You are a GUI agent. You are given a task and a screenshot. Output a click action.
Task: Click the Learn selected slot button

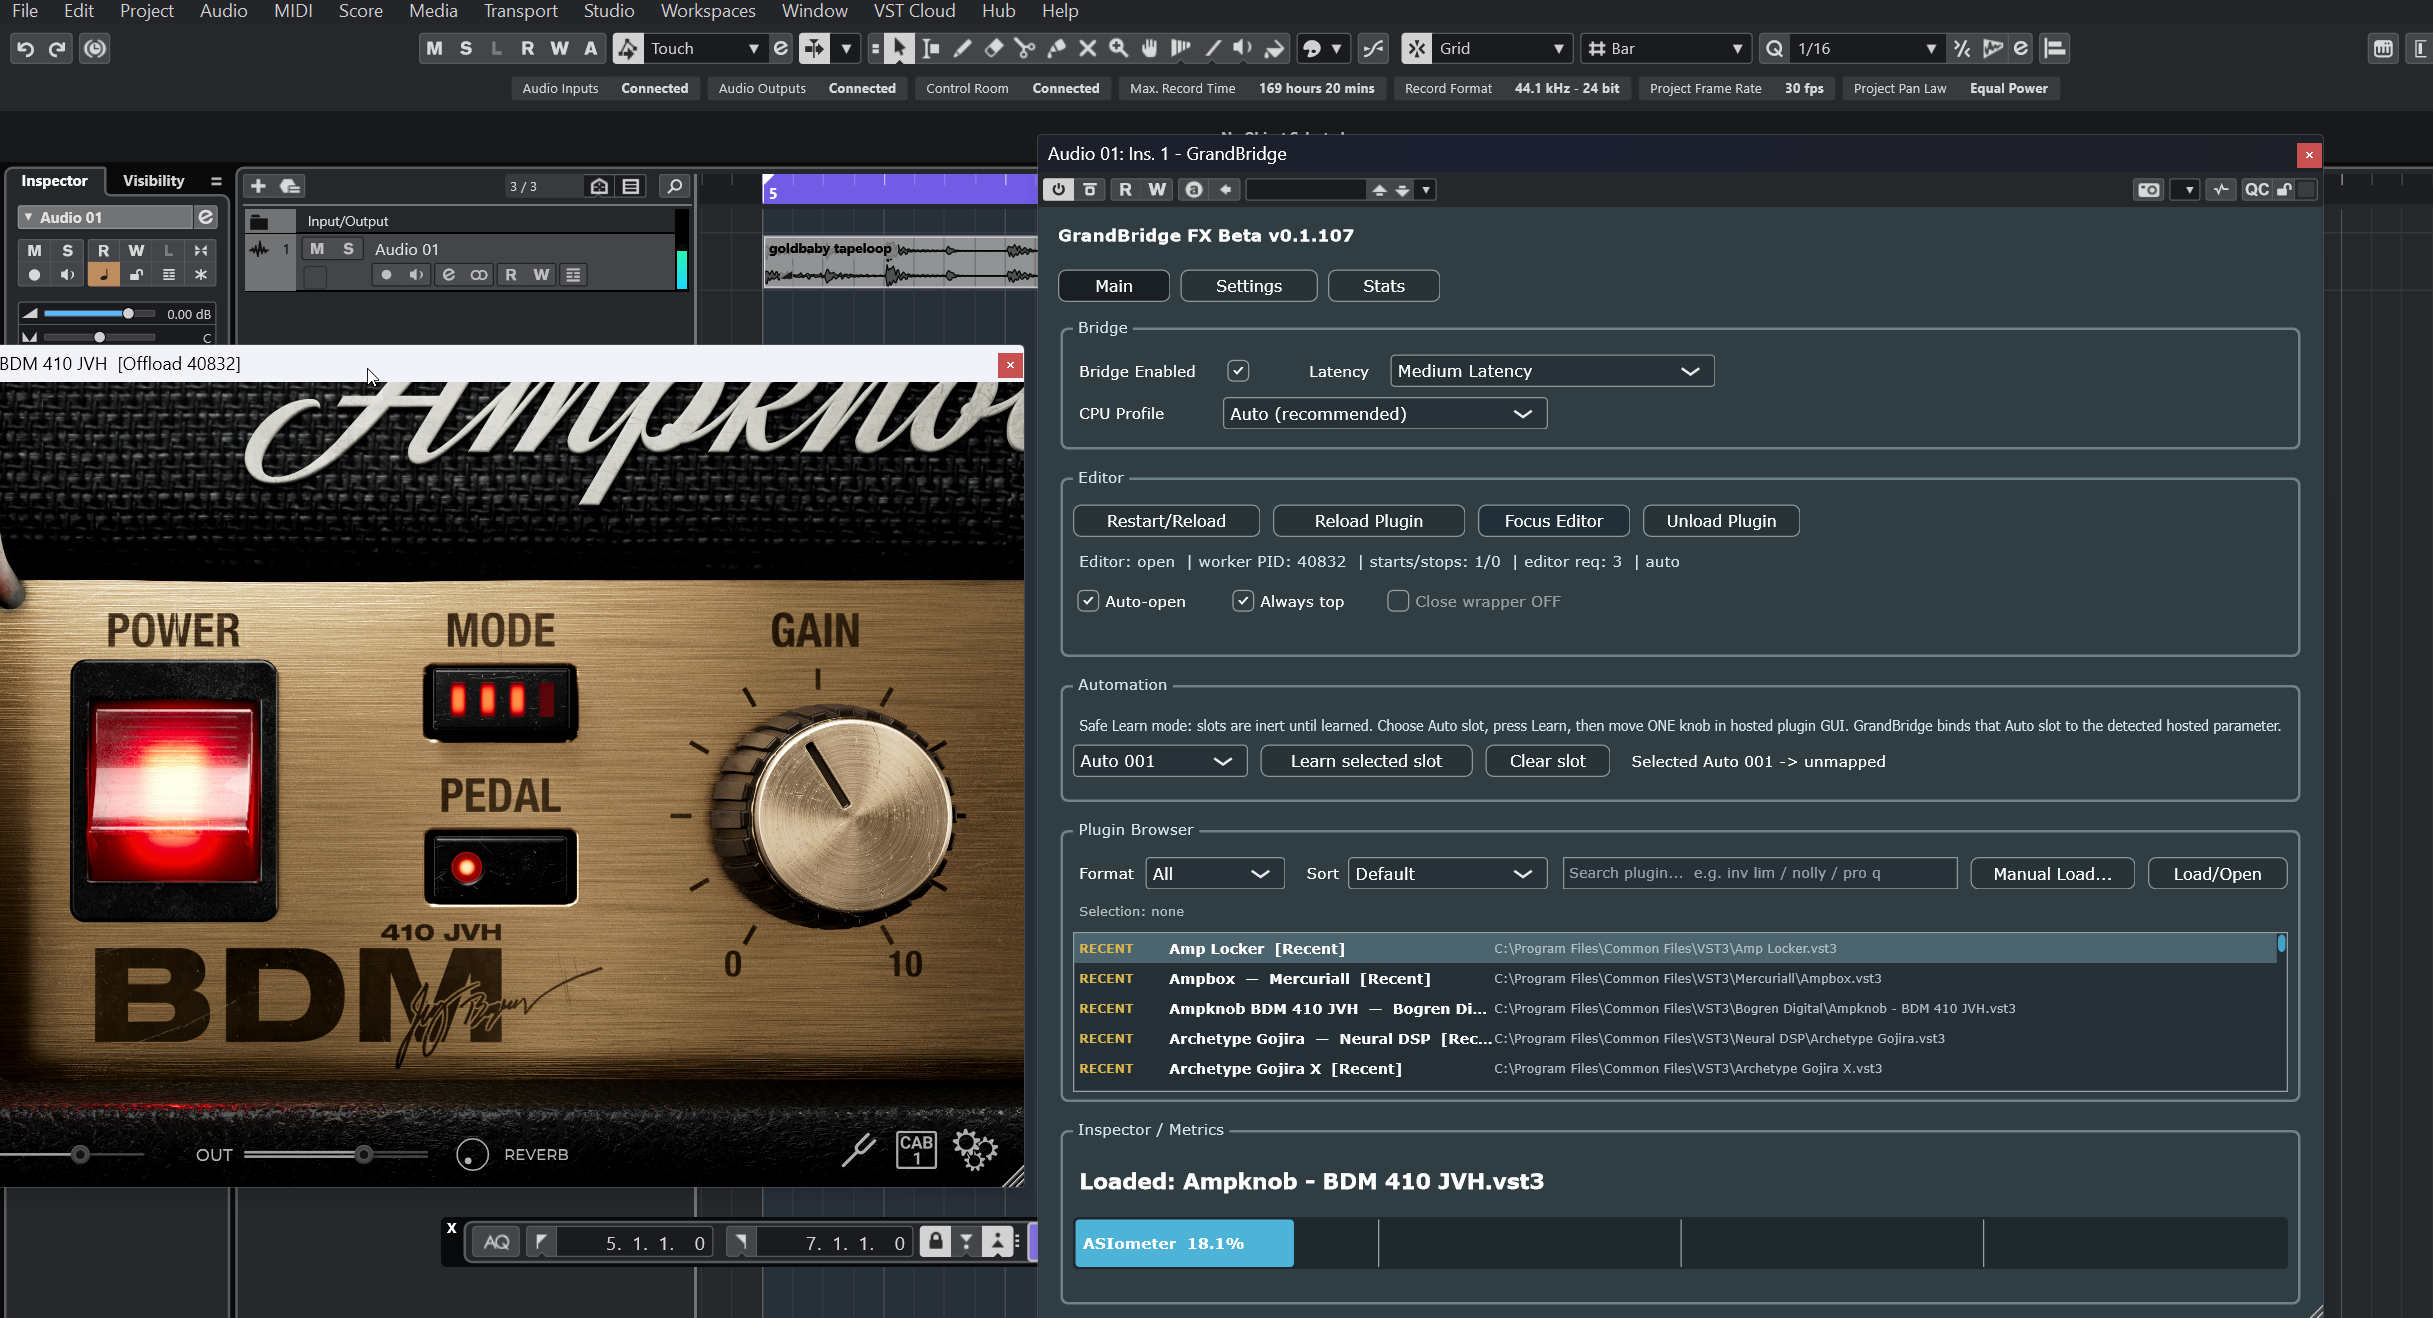point(1366,761)
